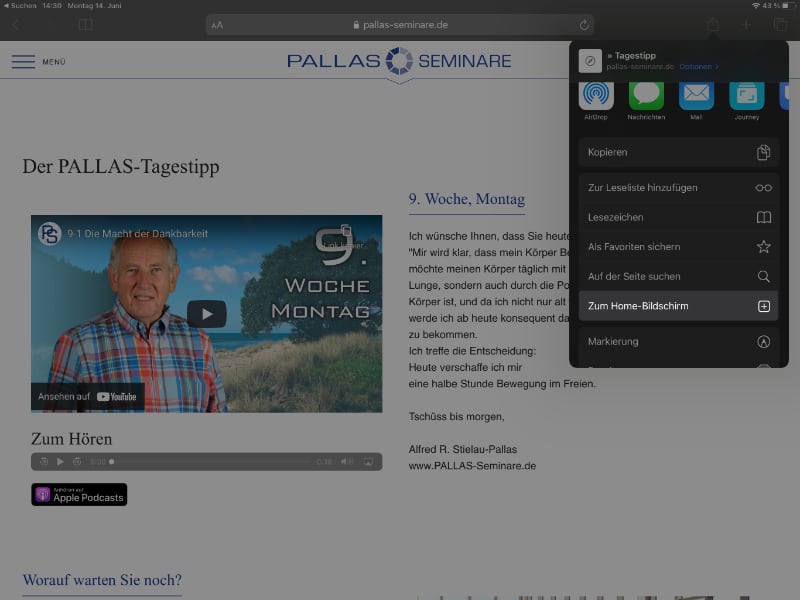Open Optionen in the share sheet header
The height and width of the screenshot is (600, 800).
pyautogui.click(x=698, y=67)
